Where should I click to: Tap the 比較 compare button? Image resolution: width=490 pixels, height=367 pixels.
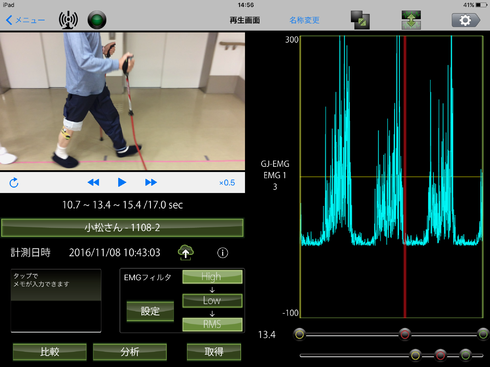(x=50, y=352)
